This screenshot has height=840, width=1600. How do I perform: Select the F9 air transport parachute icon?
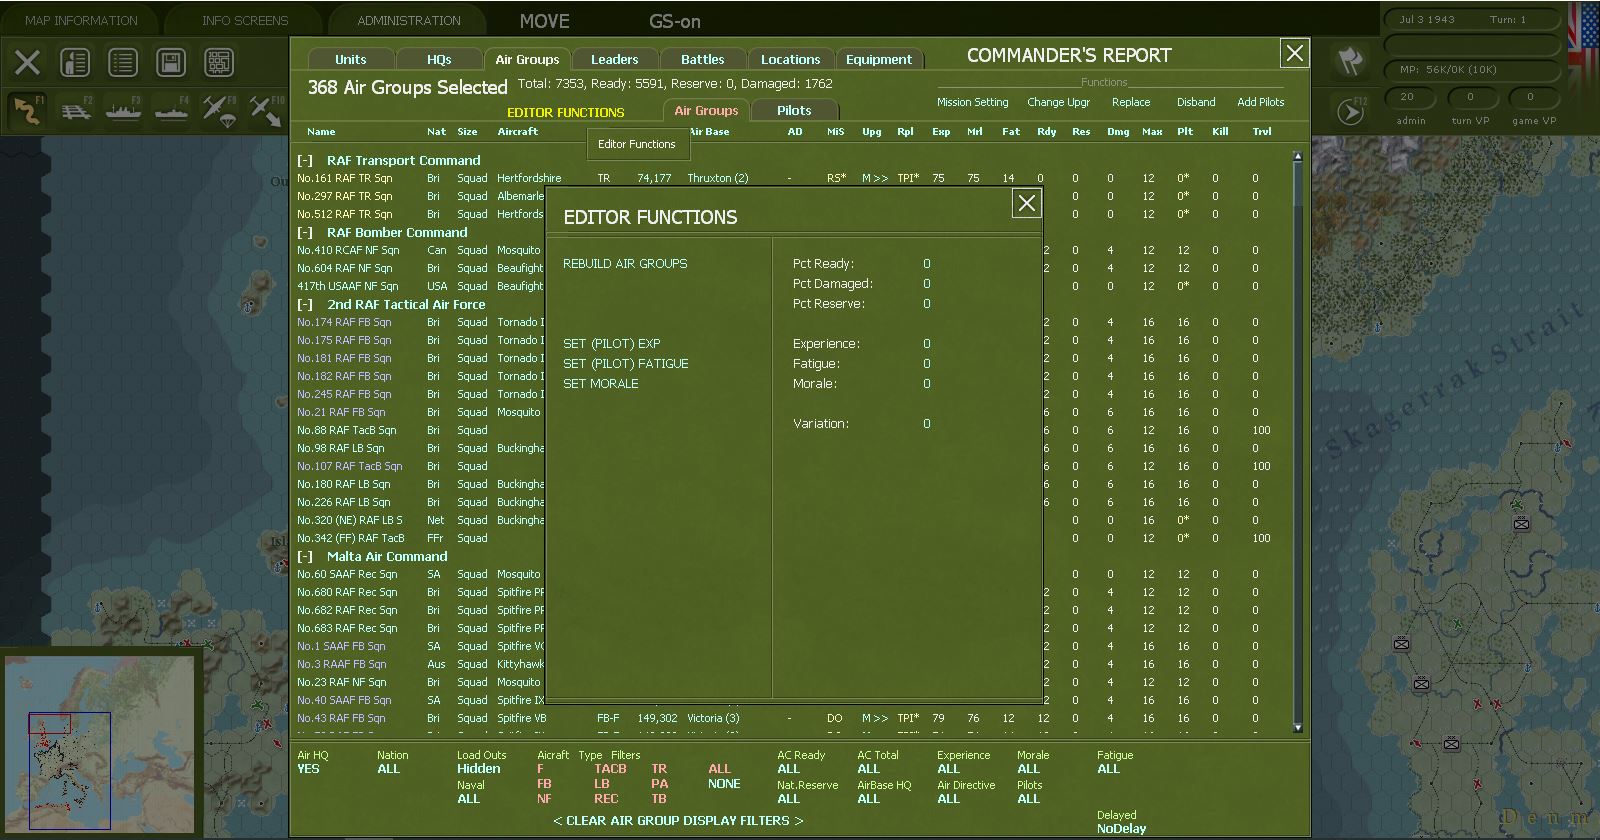click(220, 110)
